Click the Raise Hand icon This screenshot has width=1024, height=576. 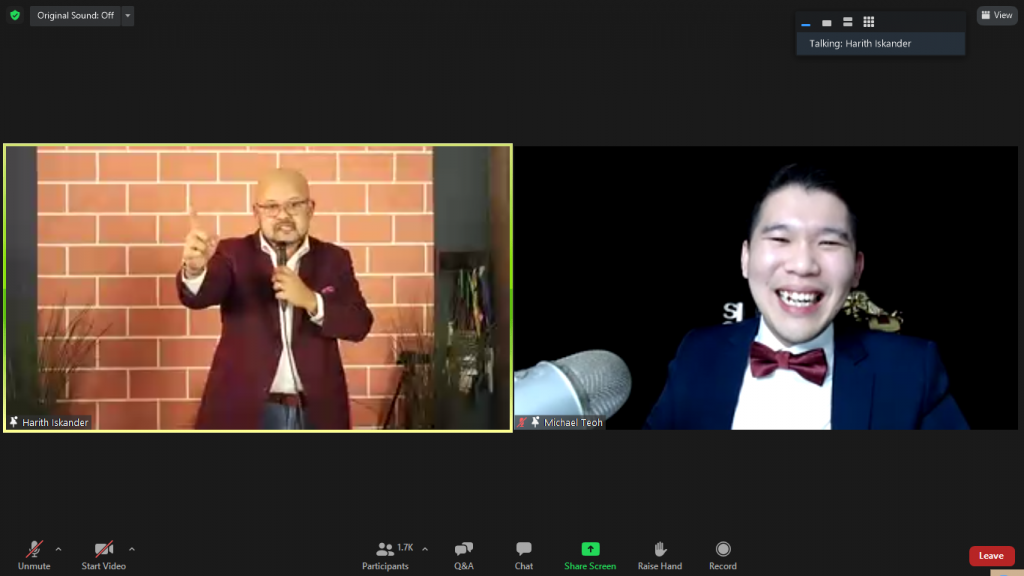(x=659, y=555)
